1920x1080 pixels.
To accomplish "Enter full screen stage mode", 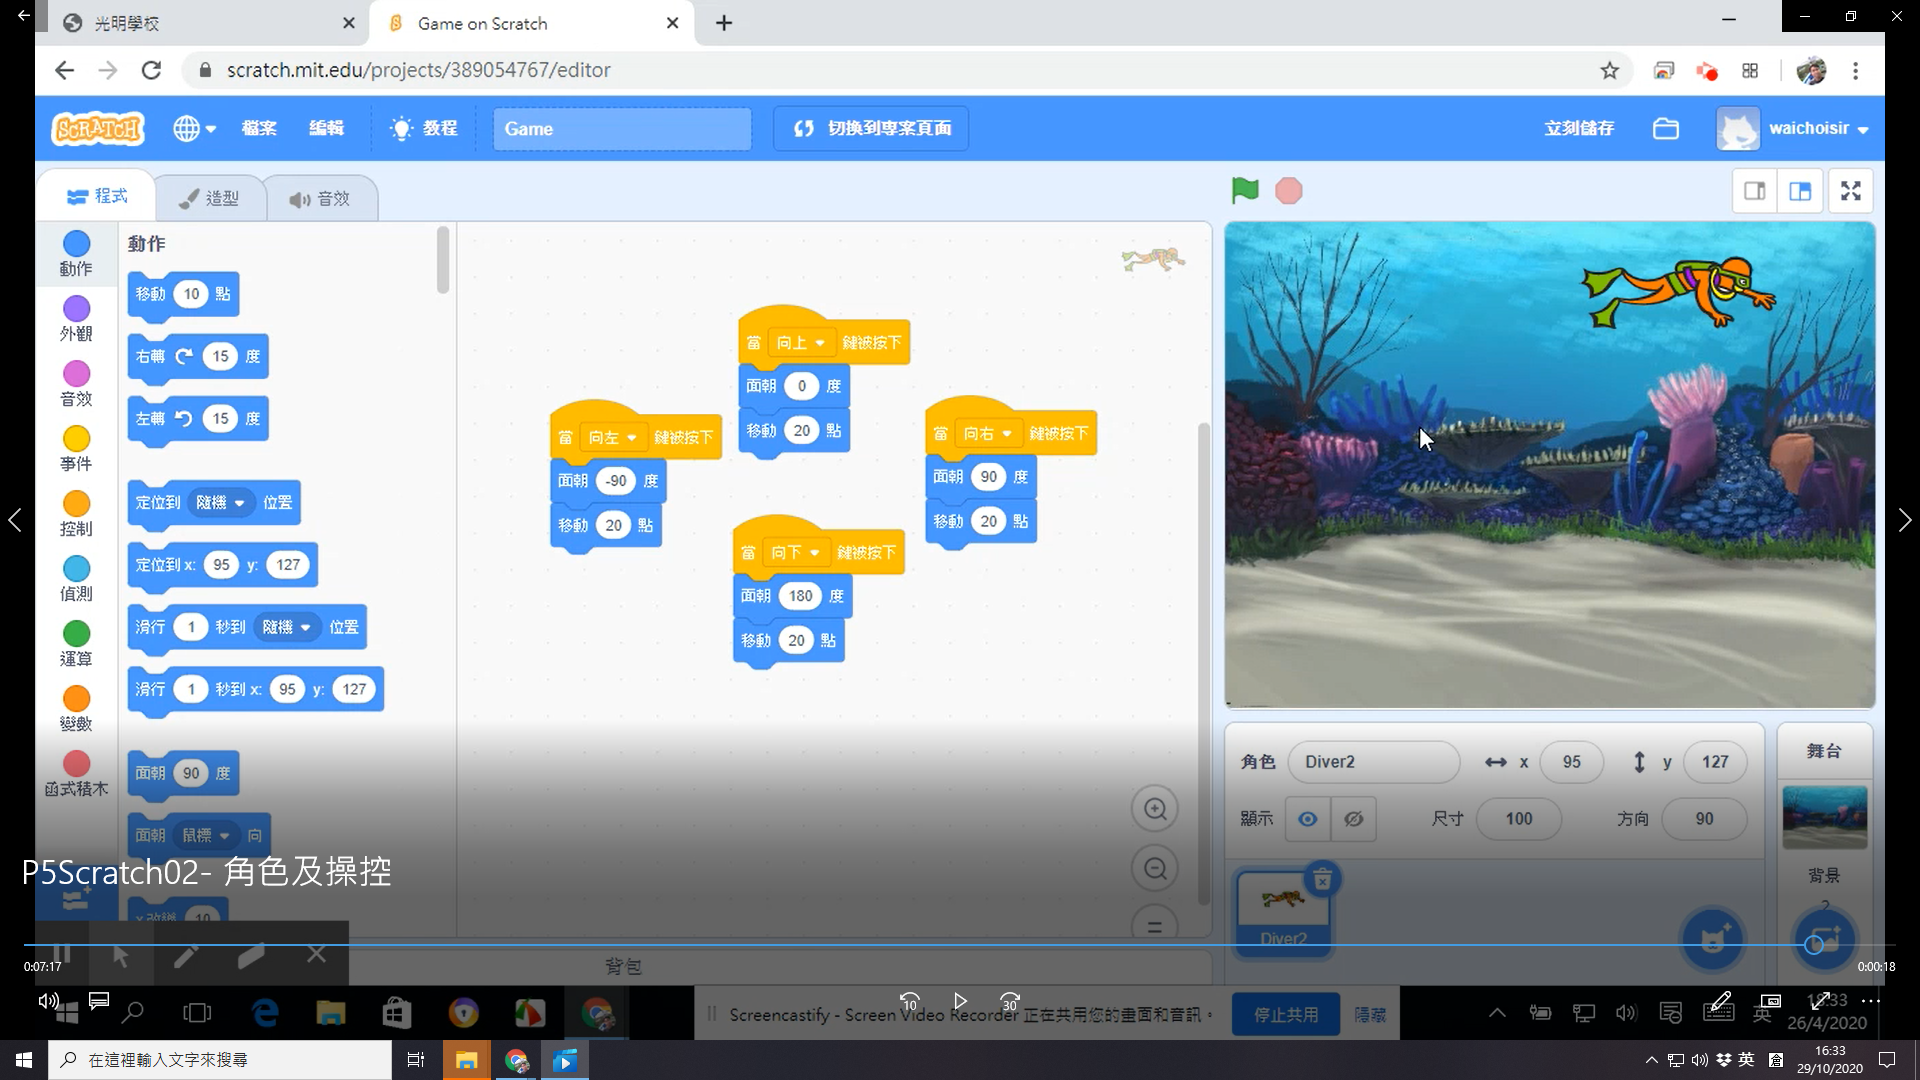I will tap(1851, 191).
